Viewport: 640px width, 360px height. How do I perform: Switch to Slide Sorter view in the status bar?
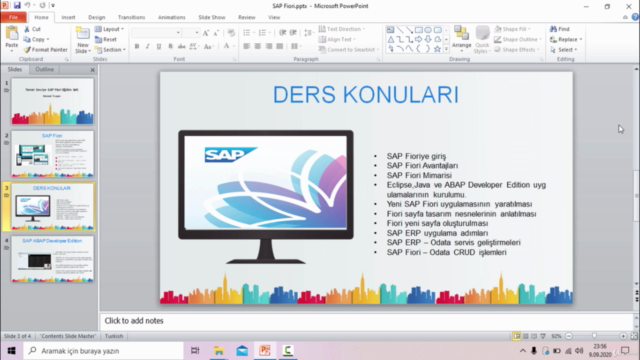(x=526, y=336)
